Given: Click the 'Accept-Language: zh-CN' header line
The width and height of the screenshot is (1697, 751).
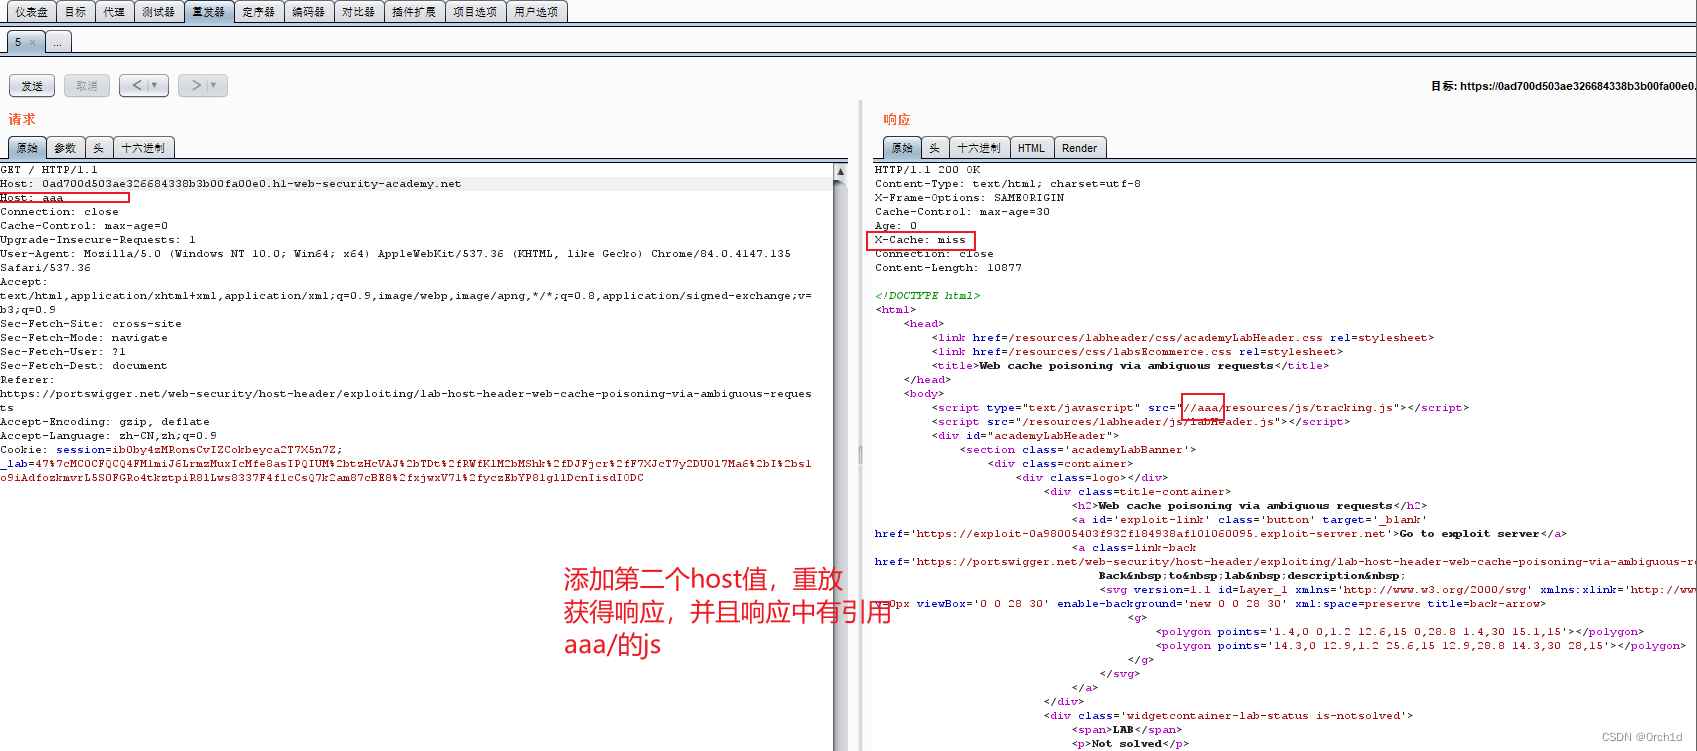Looking at the screenshot, I should click(108, 436).
